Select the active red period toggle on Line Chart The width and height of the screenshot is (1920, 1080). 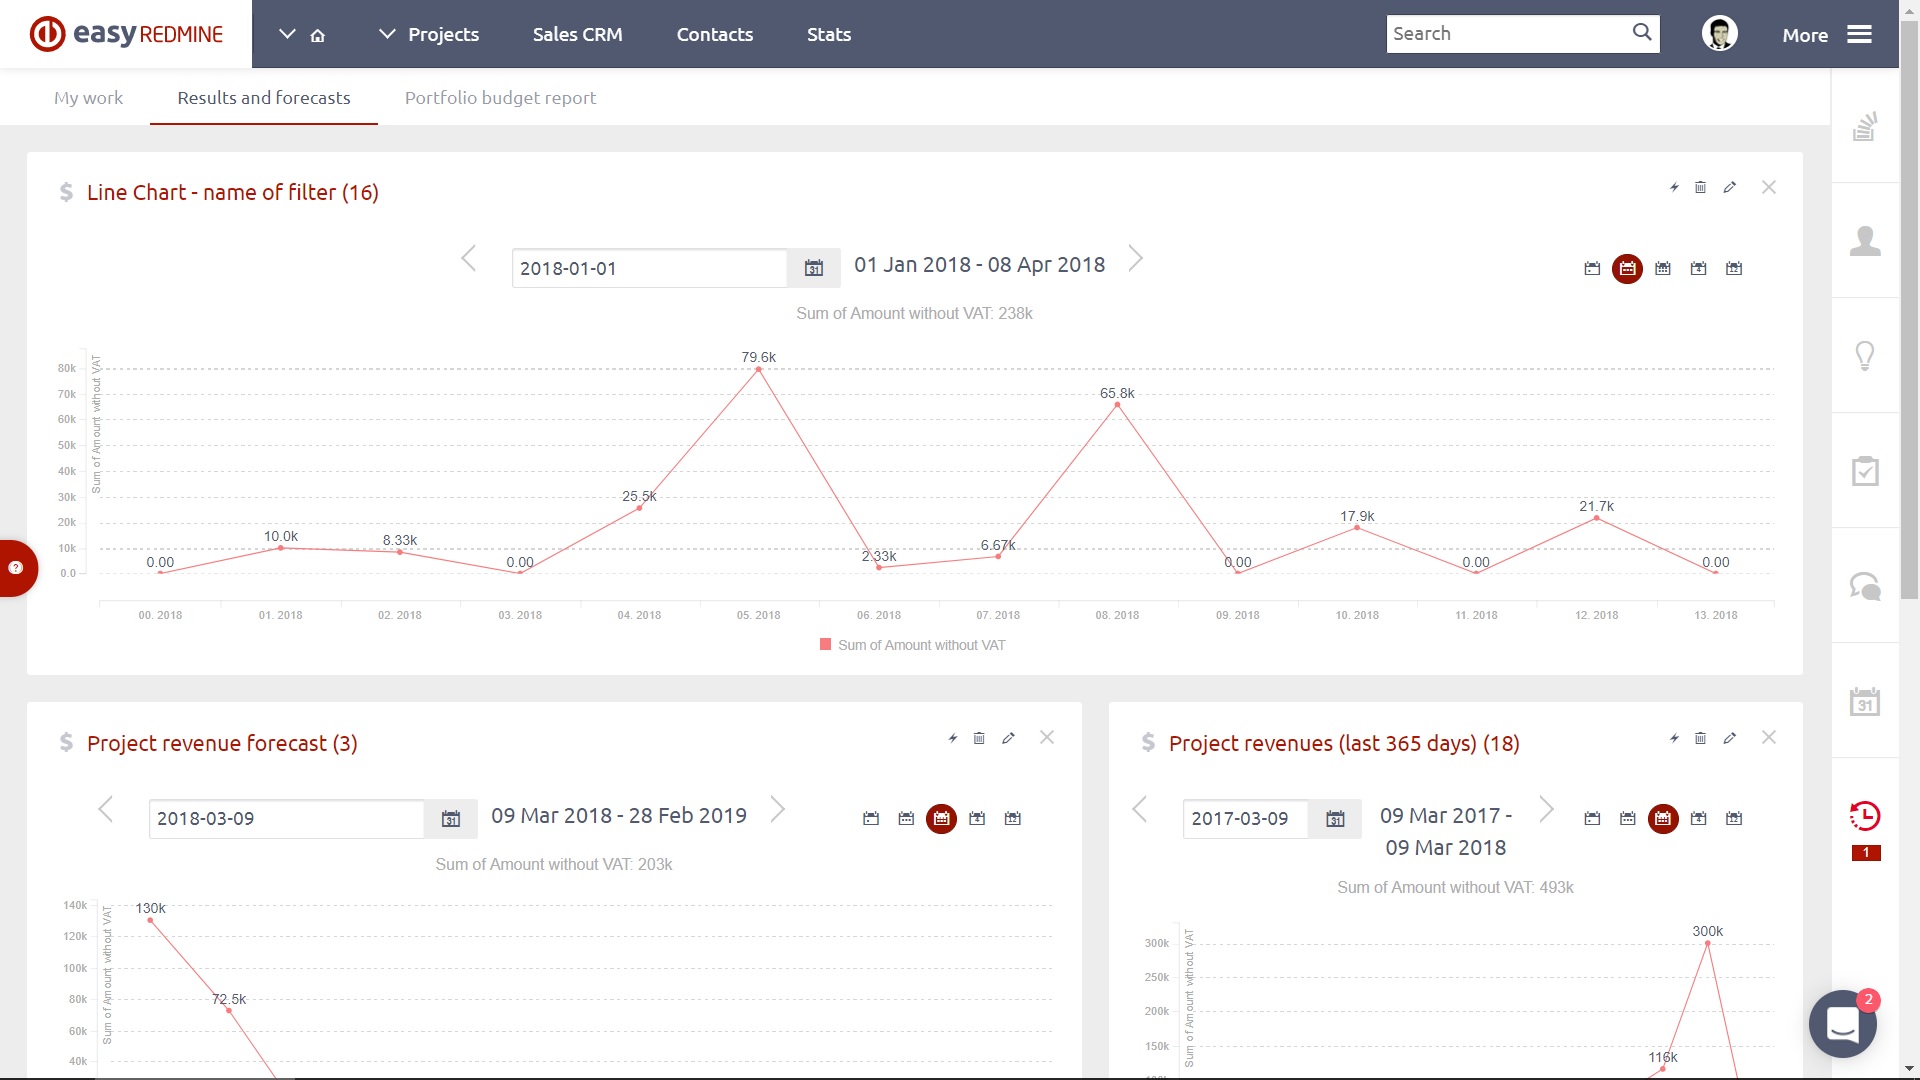click(x=1627, y=268)
